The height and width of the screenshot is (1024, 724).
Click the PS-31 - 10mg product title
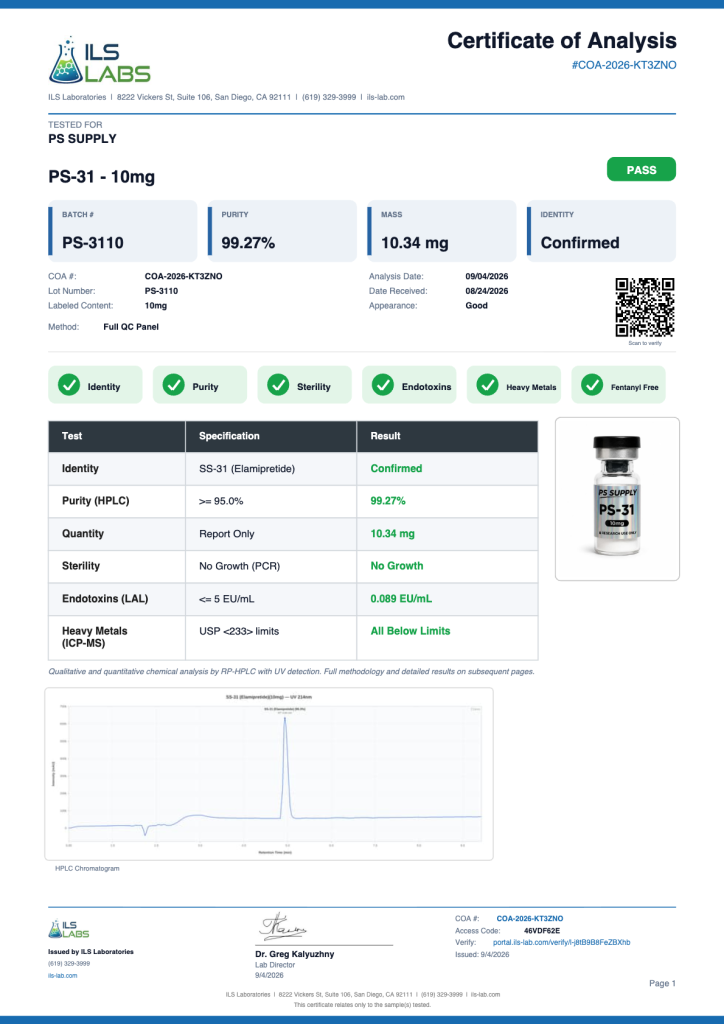coord(102,177)
